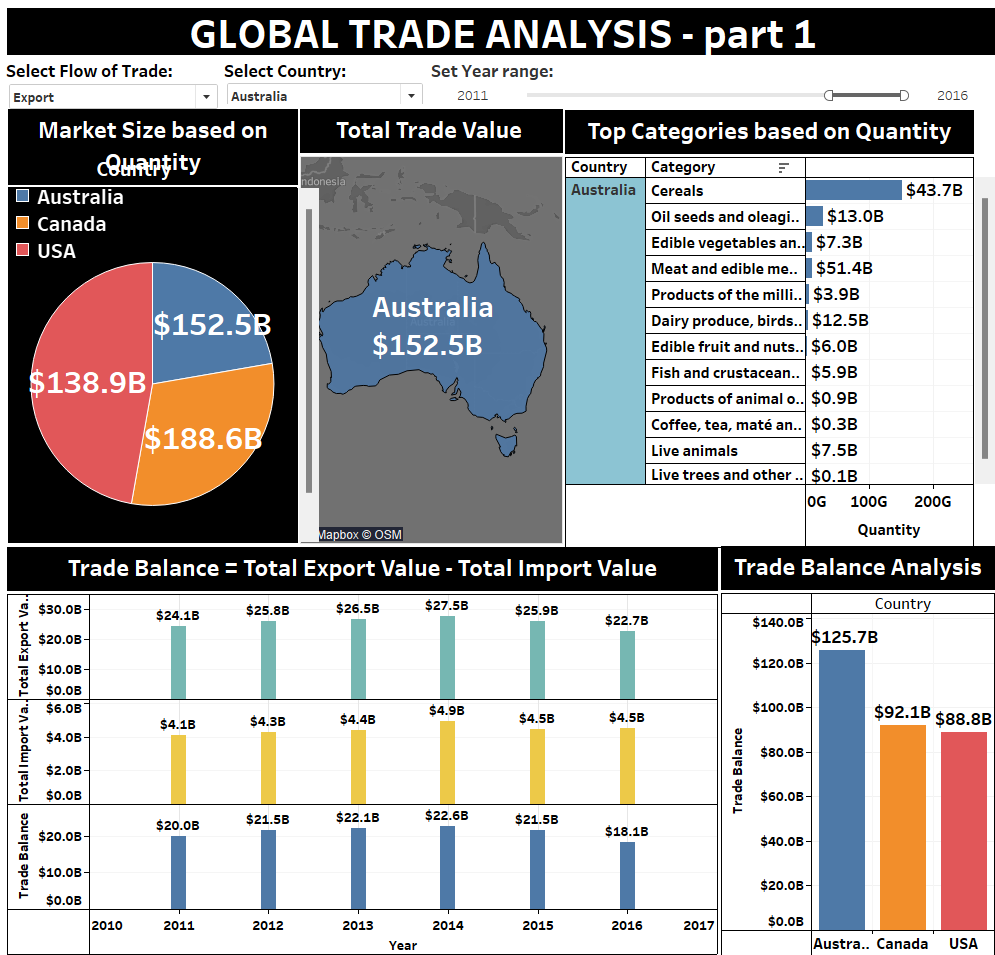
Task: Click the OSM attribution link
Action: point(388,535)
